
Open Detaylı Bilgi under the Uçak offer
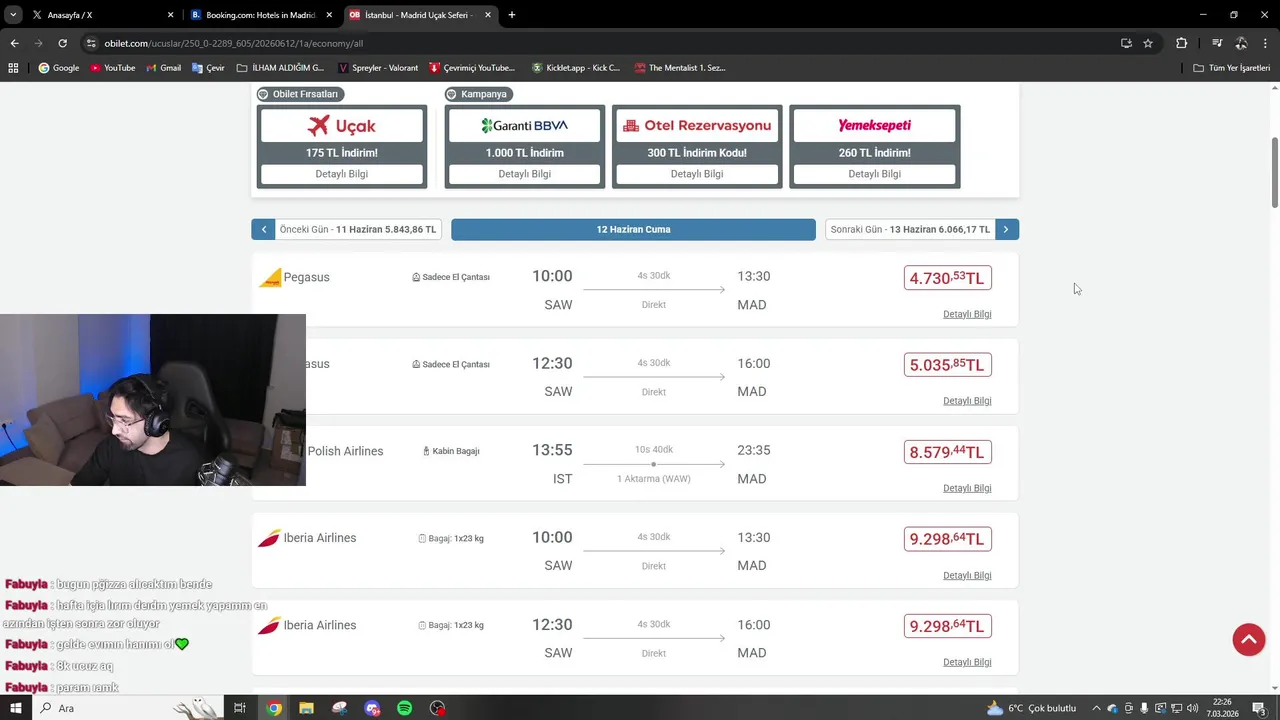342,174
